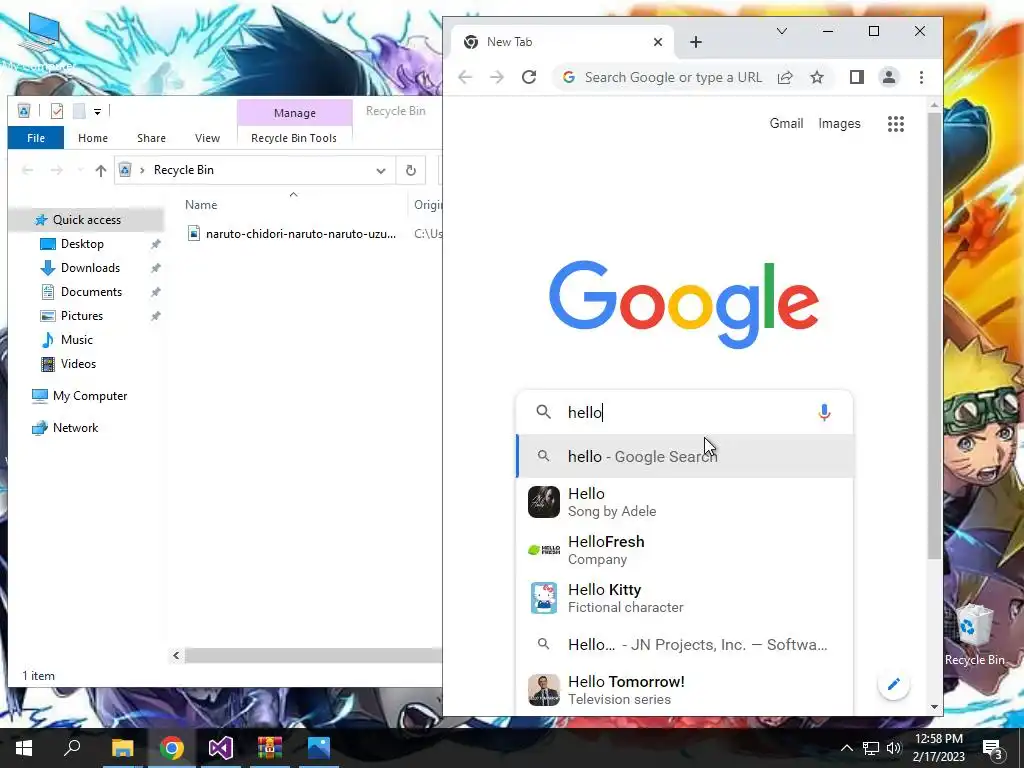Open Windows Start menu
The height and width of the screenshot is (768, 1024).
point(24,748)
